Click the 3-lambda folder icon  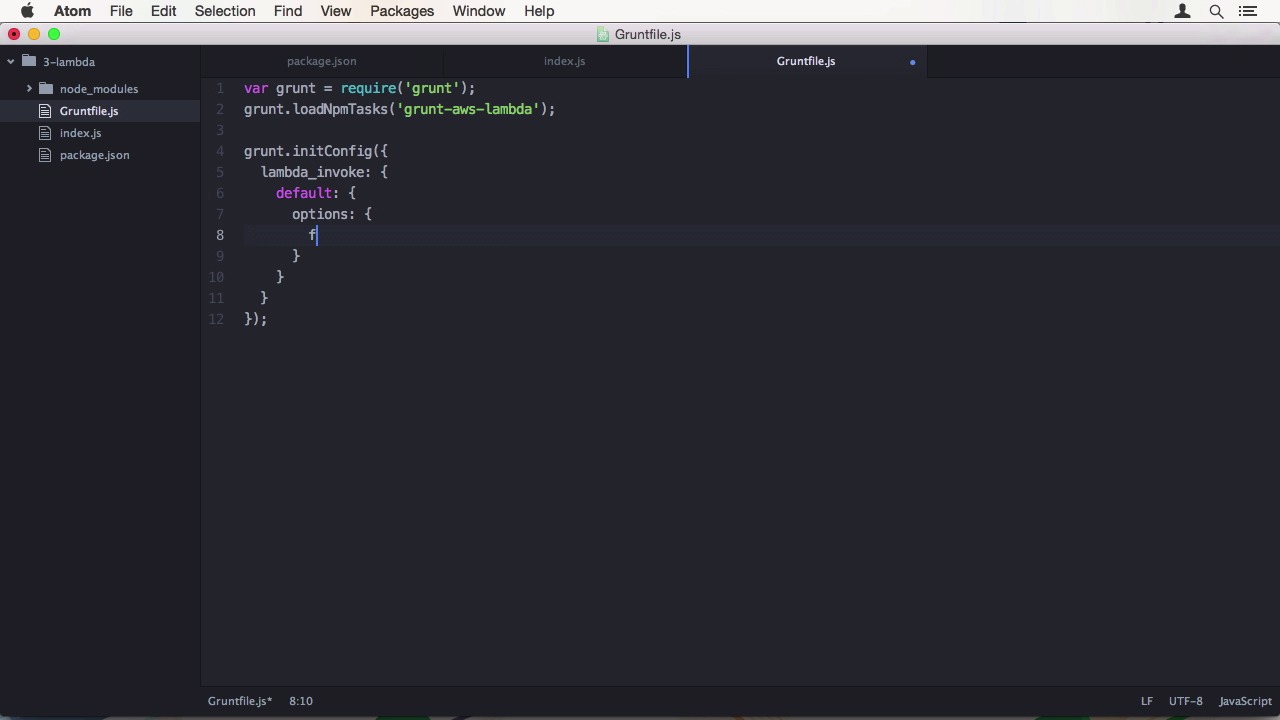click(29, 61)
